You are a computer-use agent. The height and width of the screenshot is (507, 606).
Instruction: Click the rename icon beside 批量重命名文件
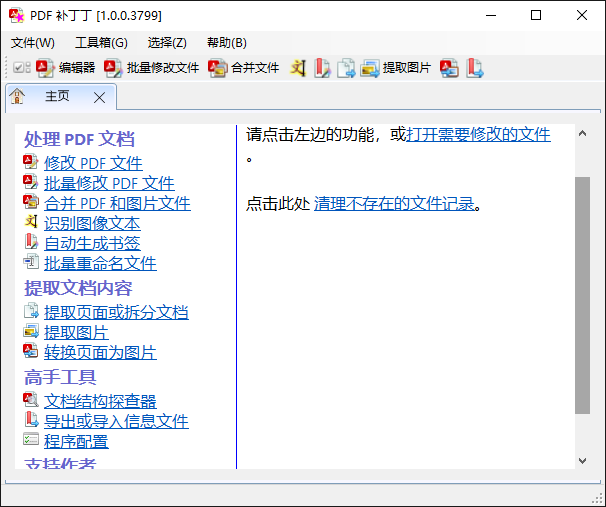click(x=31, y=262)
